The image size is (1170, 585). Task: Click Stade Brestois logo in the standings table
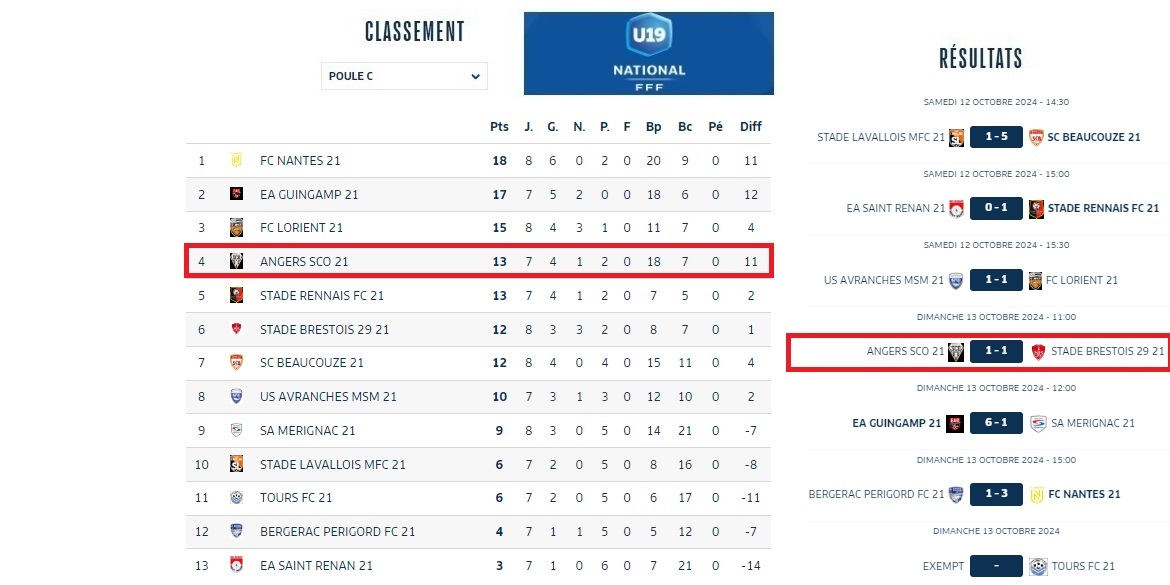coord(237,329)
